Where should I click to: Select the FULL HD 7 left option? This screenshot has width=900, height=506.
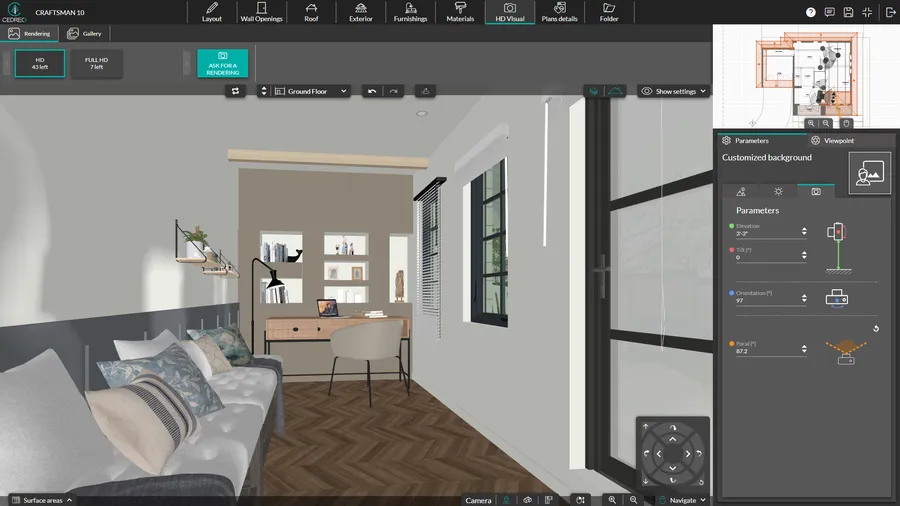point(96,63)
